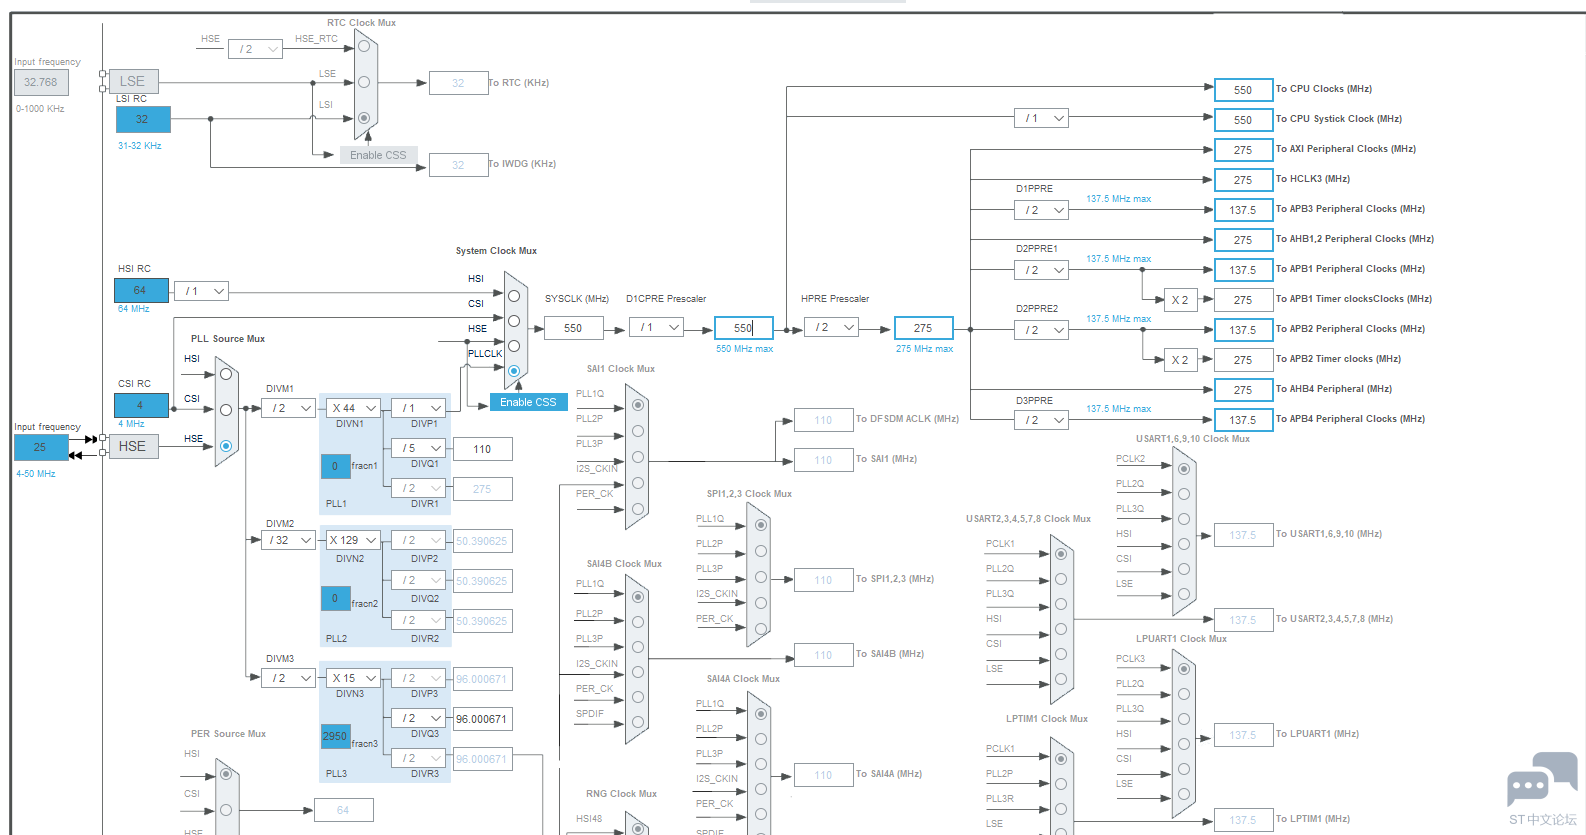The height and width of the screenshot is (835, 1586).
Task: Open DIVM1 divider dropdown
Action: click(x=288, y=408)
